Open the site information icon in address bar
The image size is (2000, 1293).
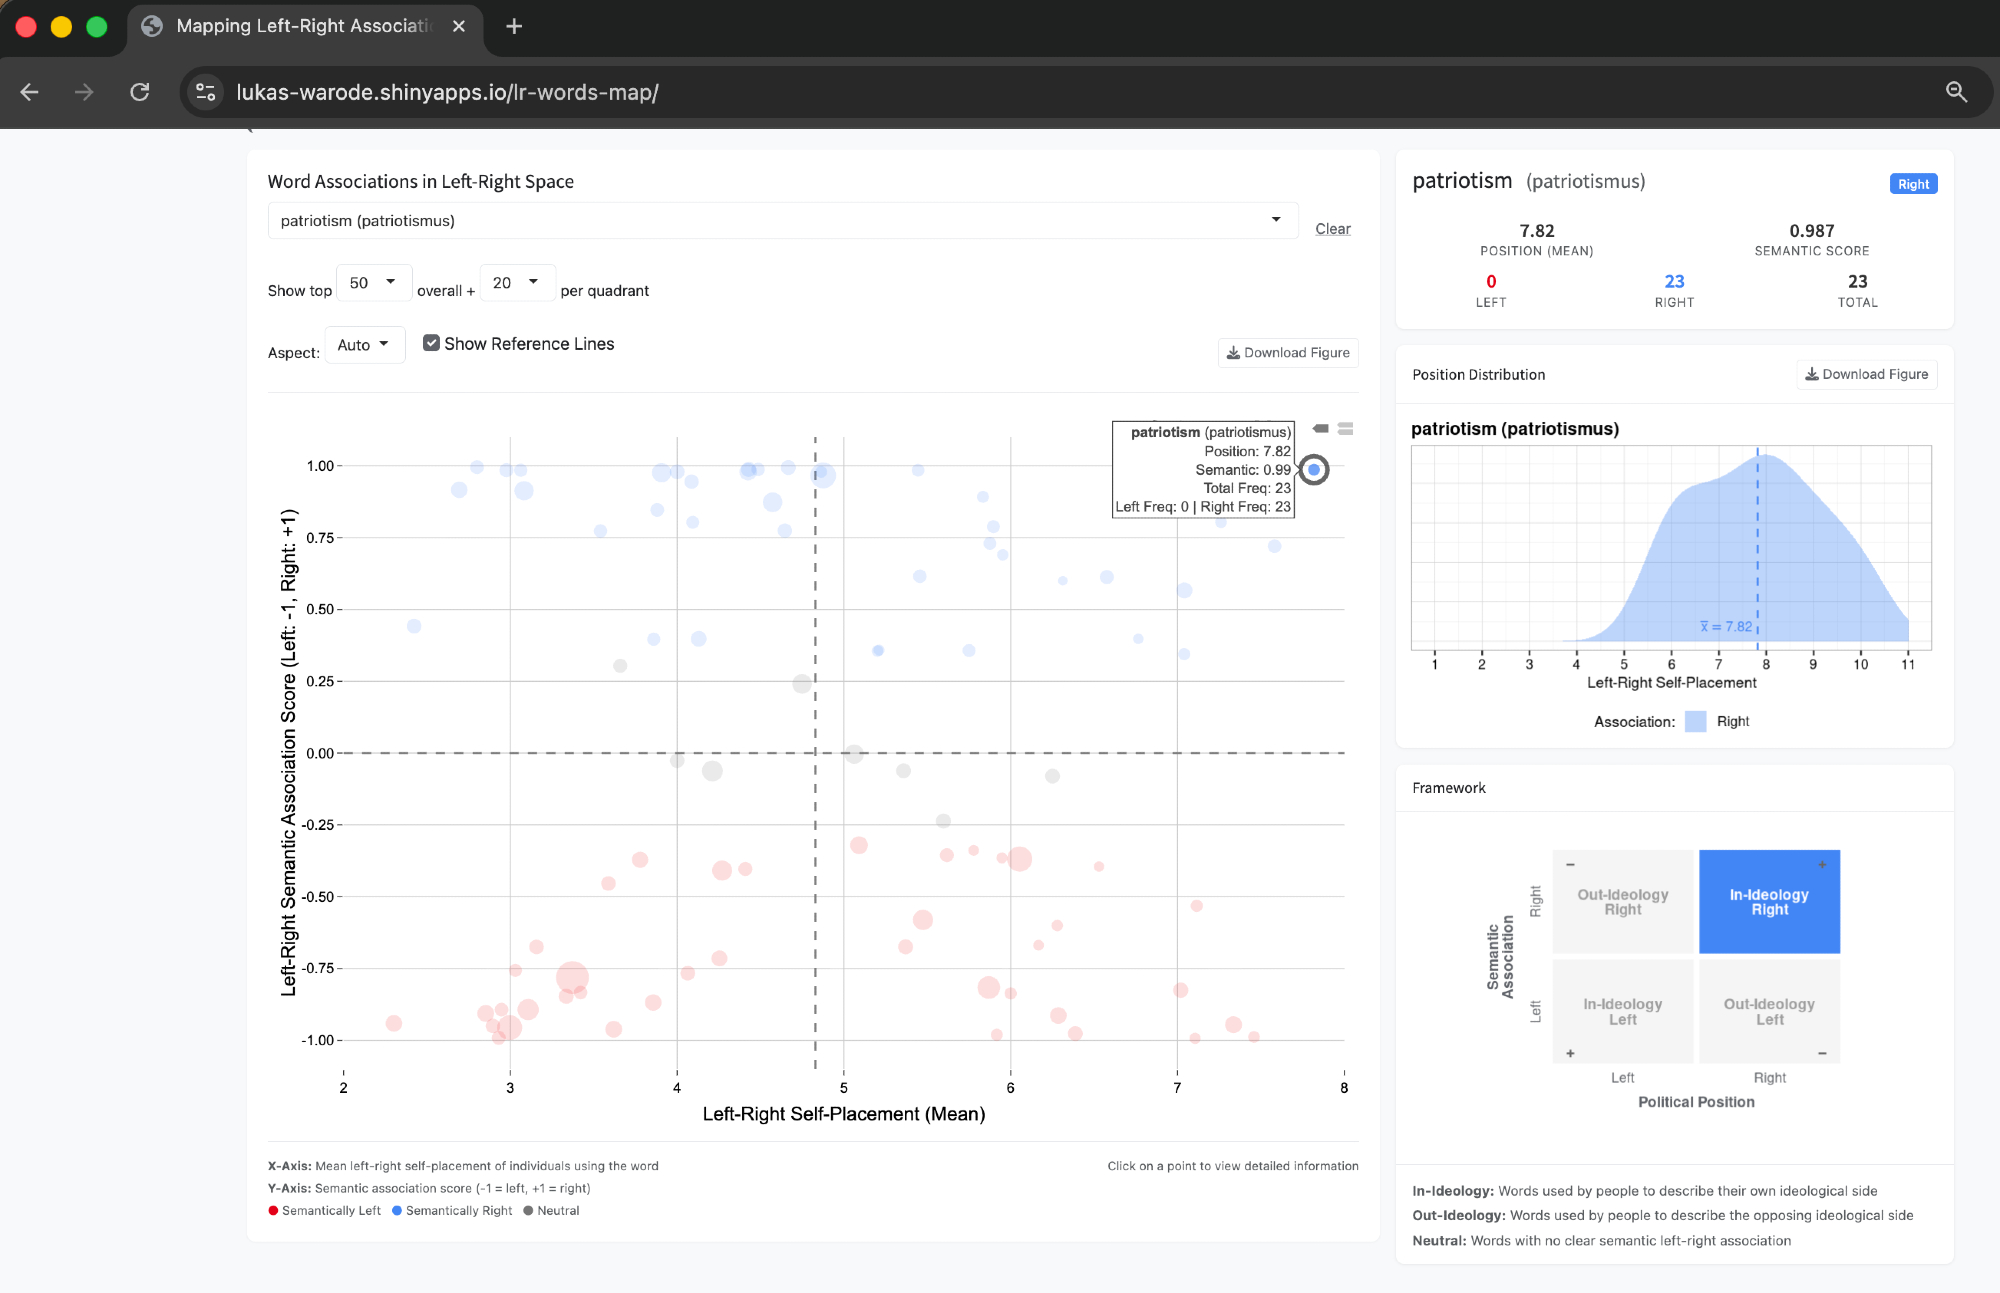205,92
